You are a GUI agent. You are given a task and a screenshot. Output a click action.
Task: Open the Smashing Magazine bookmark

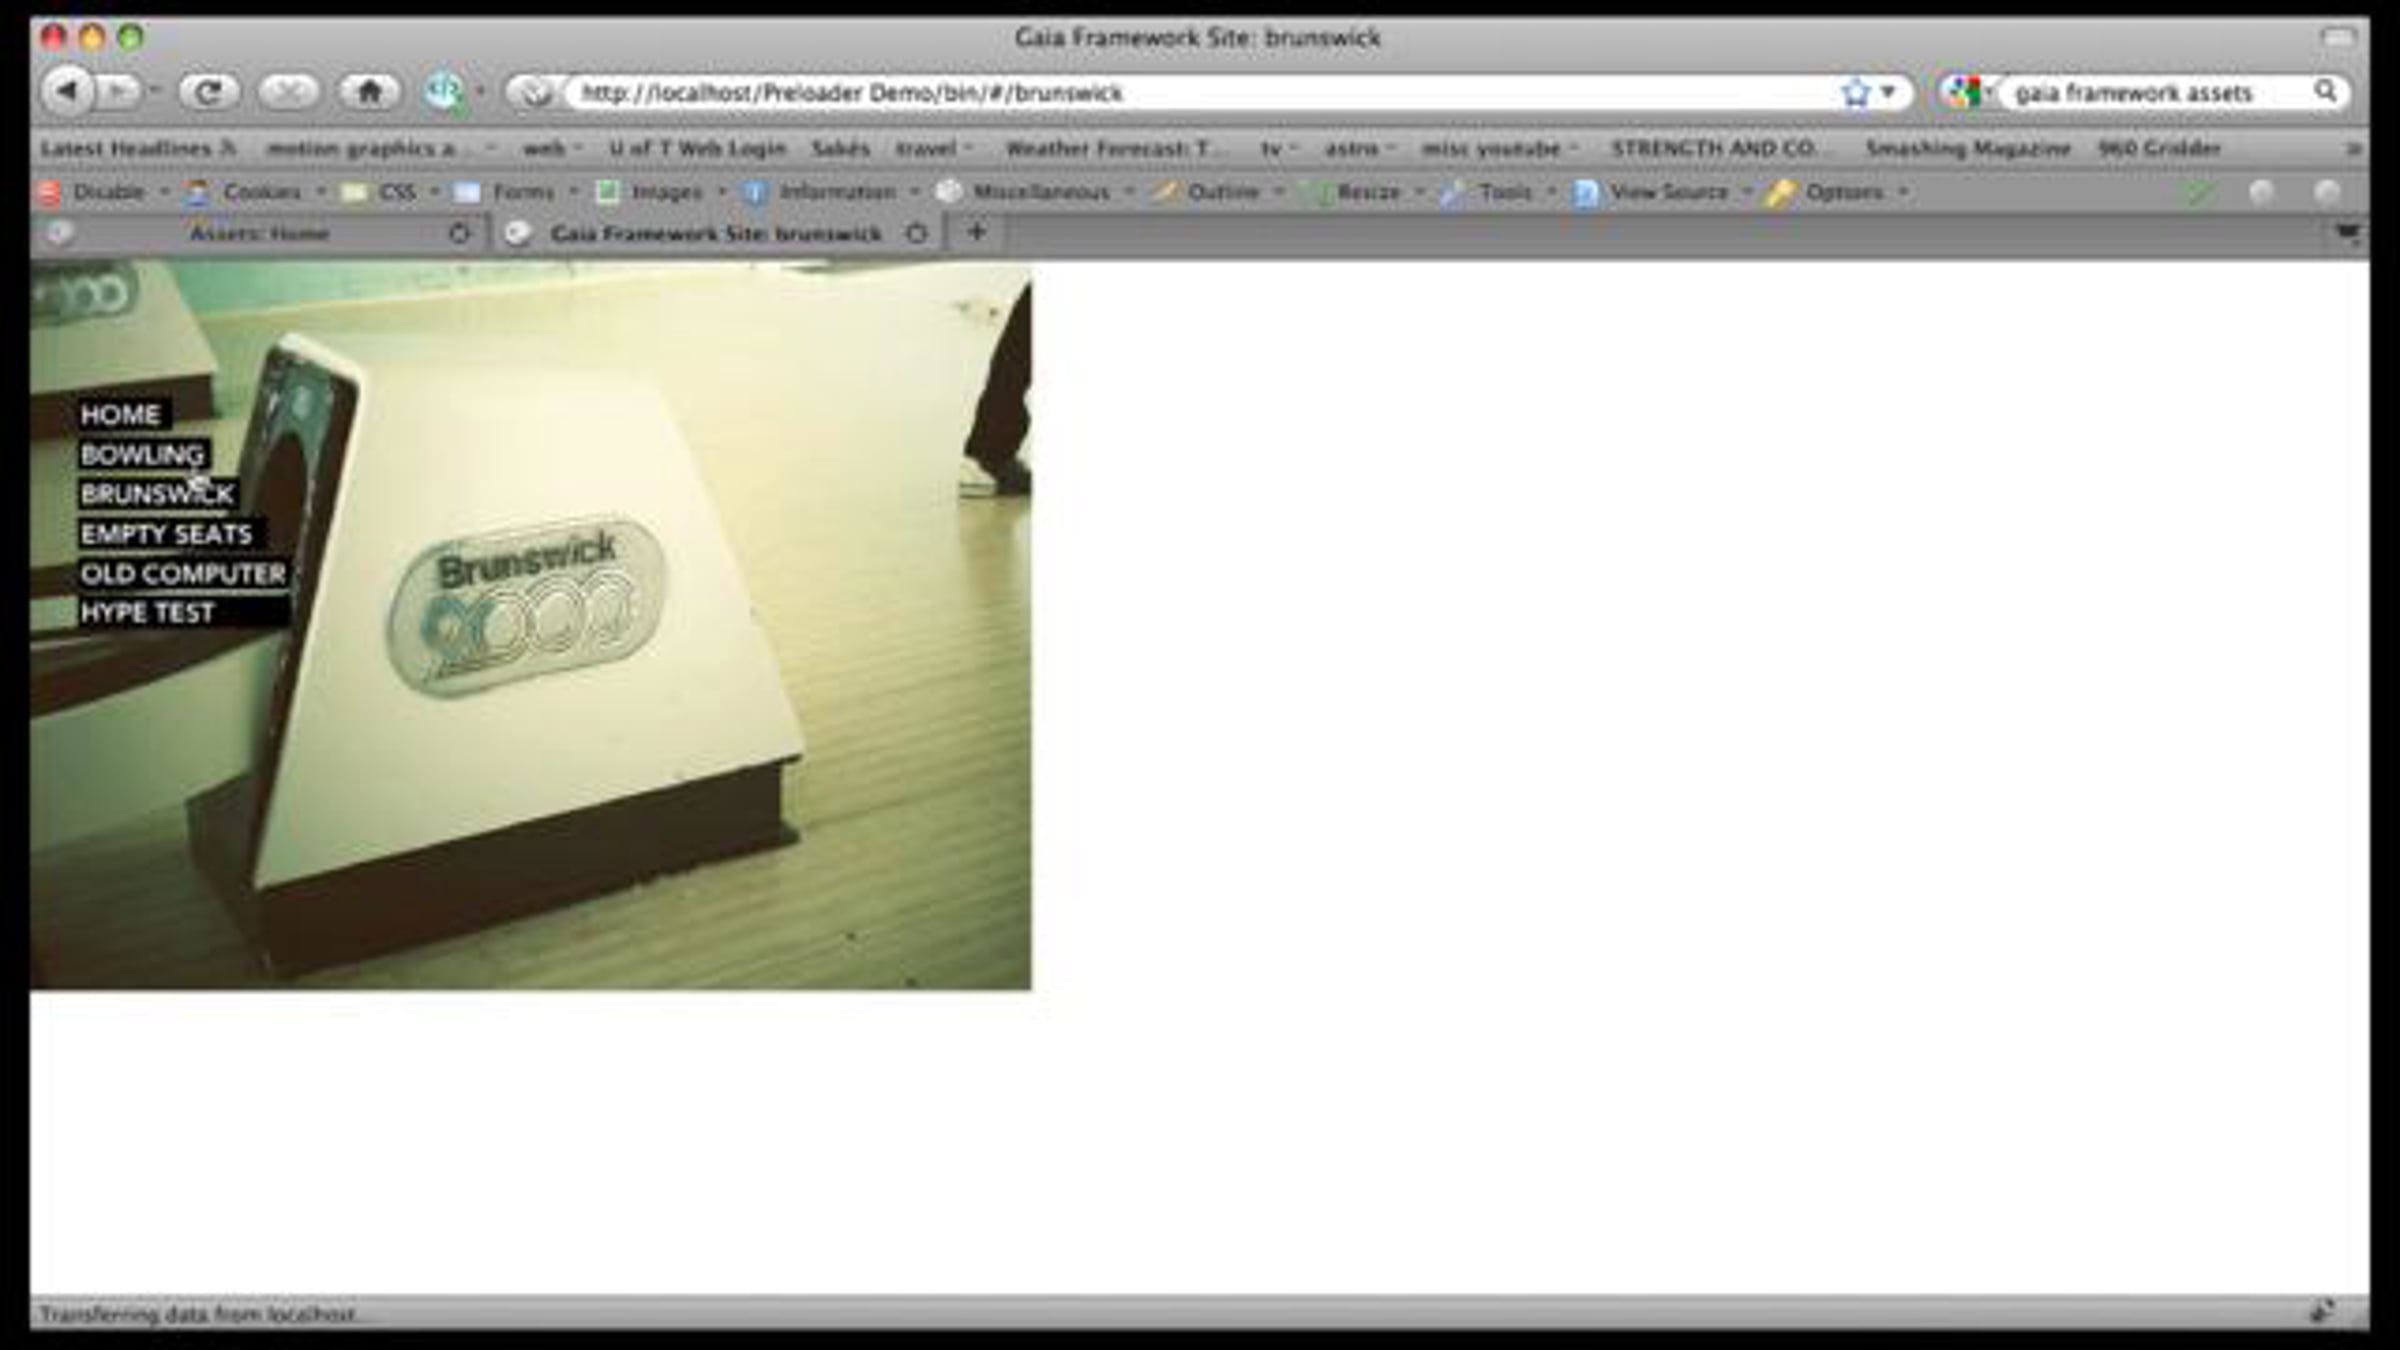click(1967, 148)
